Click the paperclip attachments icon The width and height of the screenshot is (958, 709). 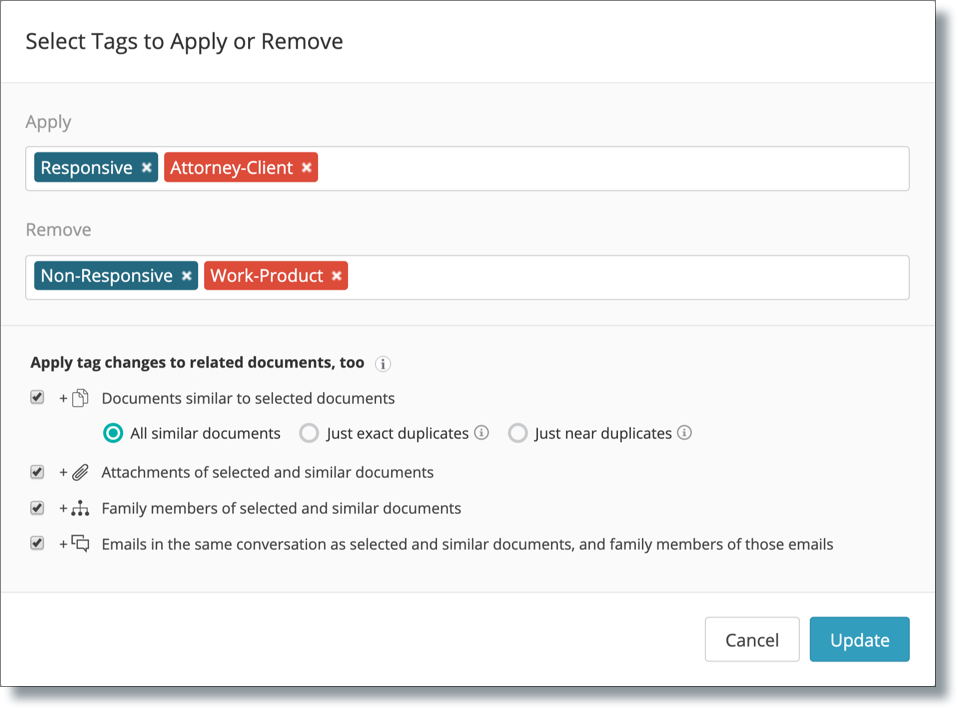[x=80, y=472]
